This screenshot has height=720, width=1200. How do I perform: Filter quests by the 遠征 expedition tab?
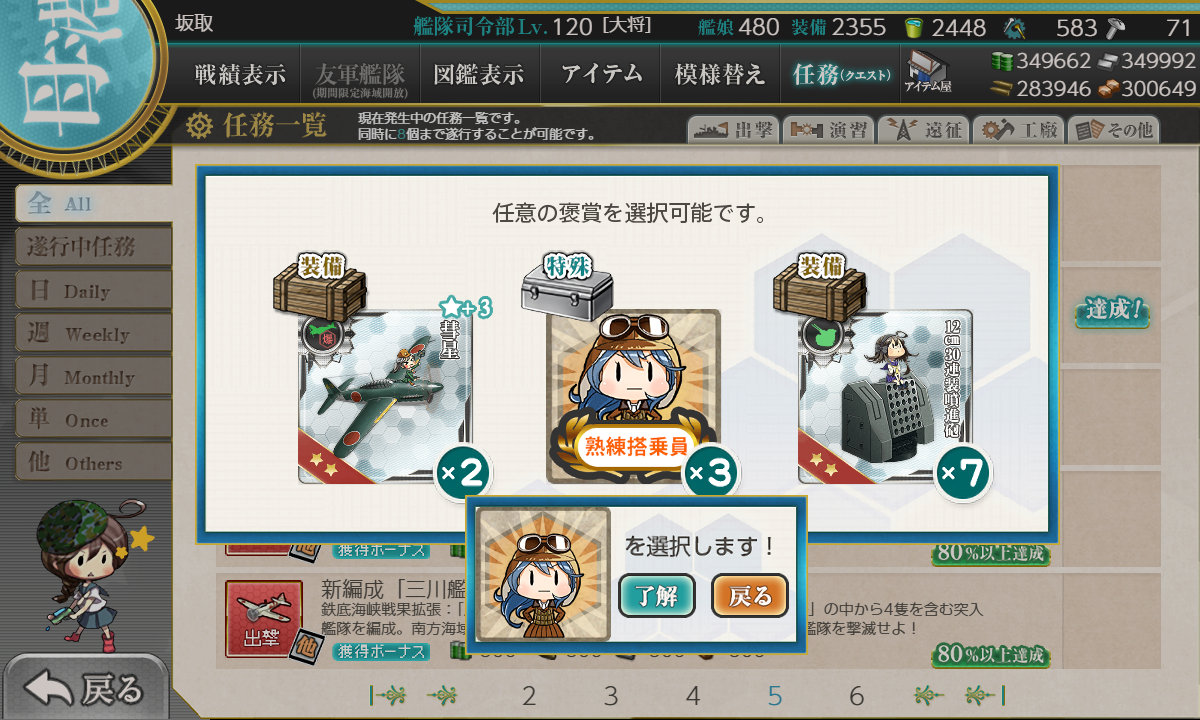click(x=922, y=130)
